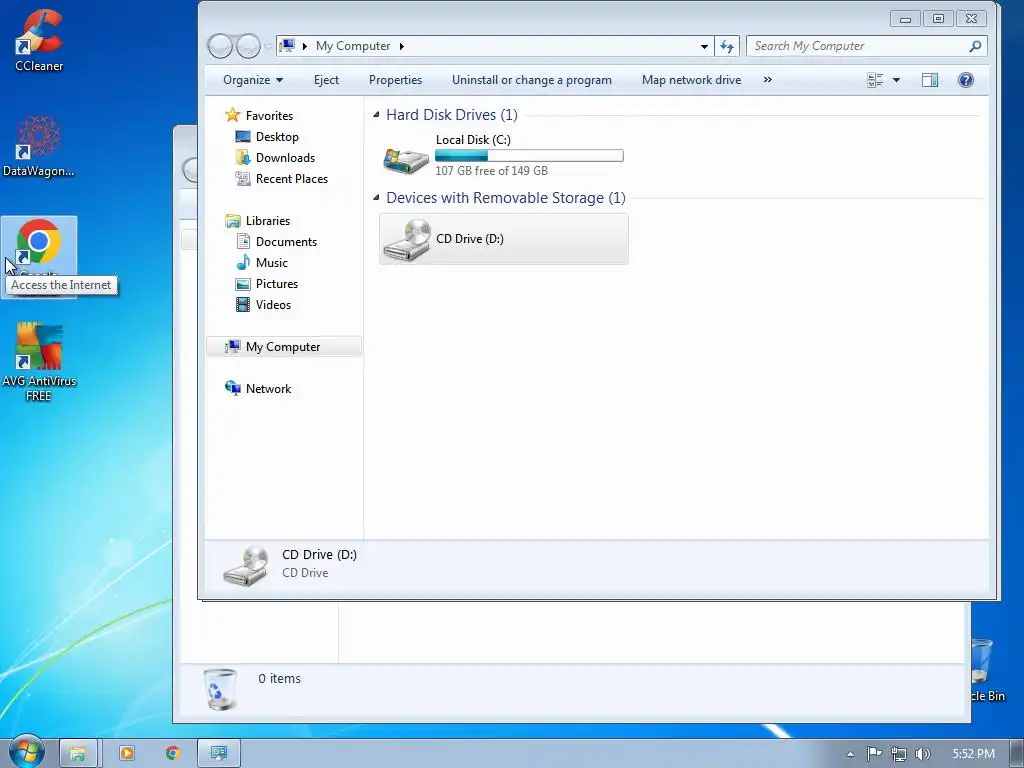
Task: Click the Favorites star icon
Action: point(232,115)
